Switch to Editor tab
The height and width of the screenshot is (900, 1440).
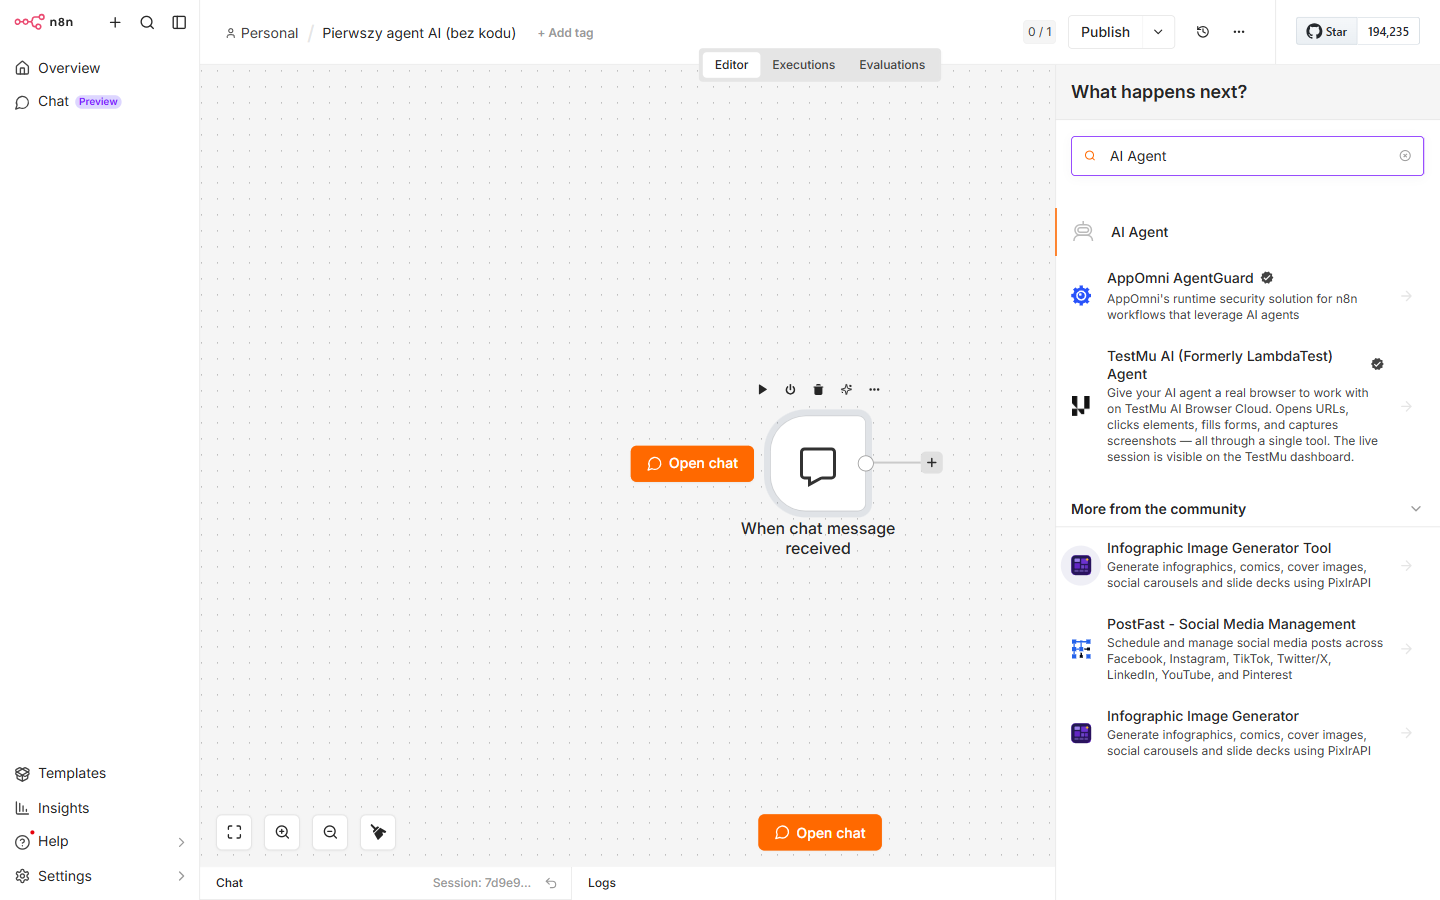pyautogui.click(x=731, y=65)
